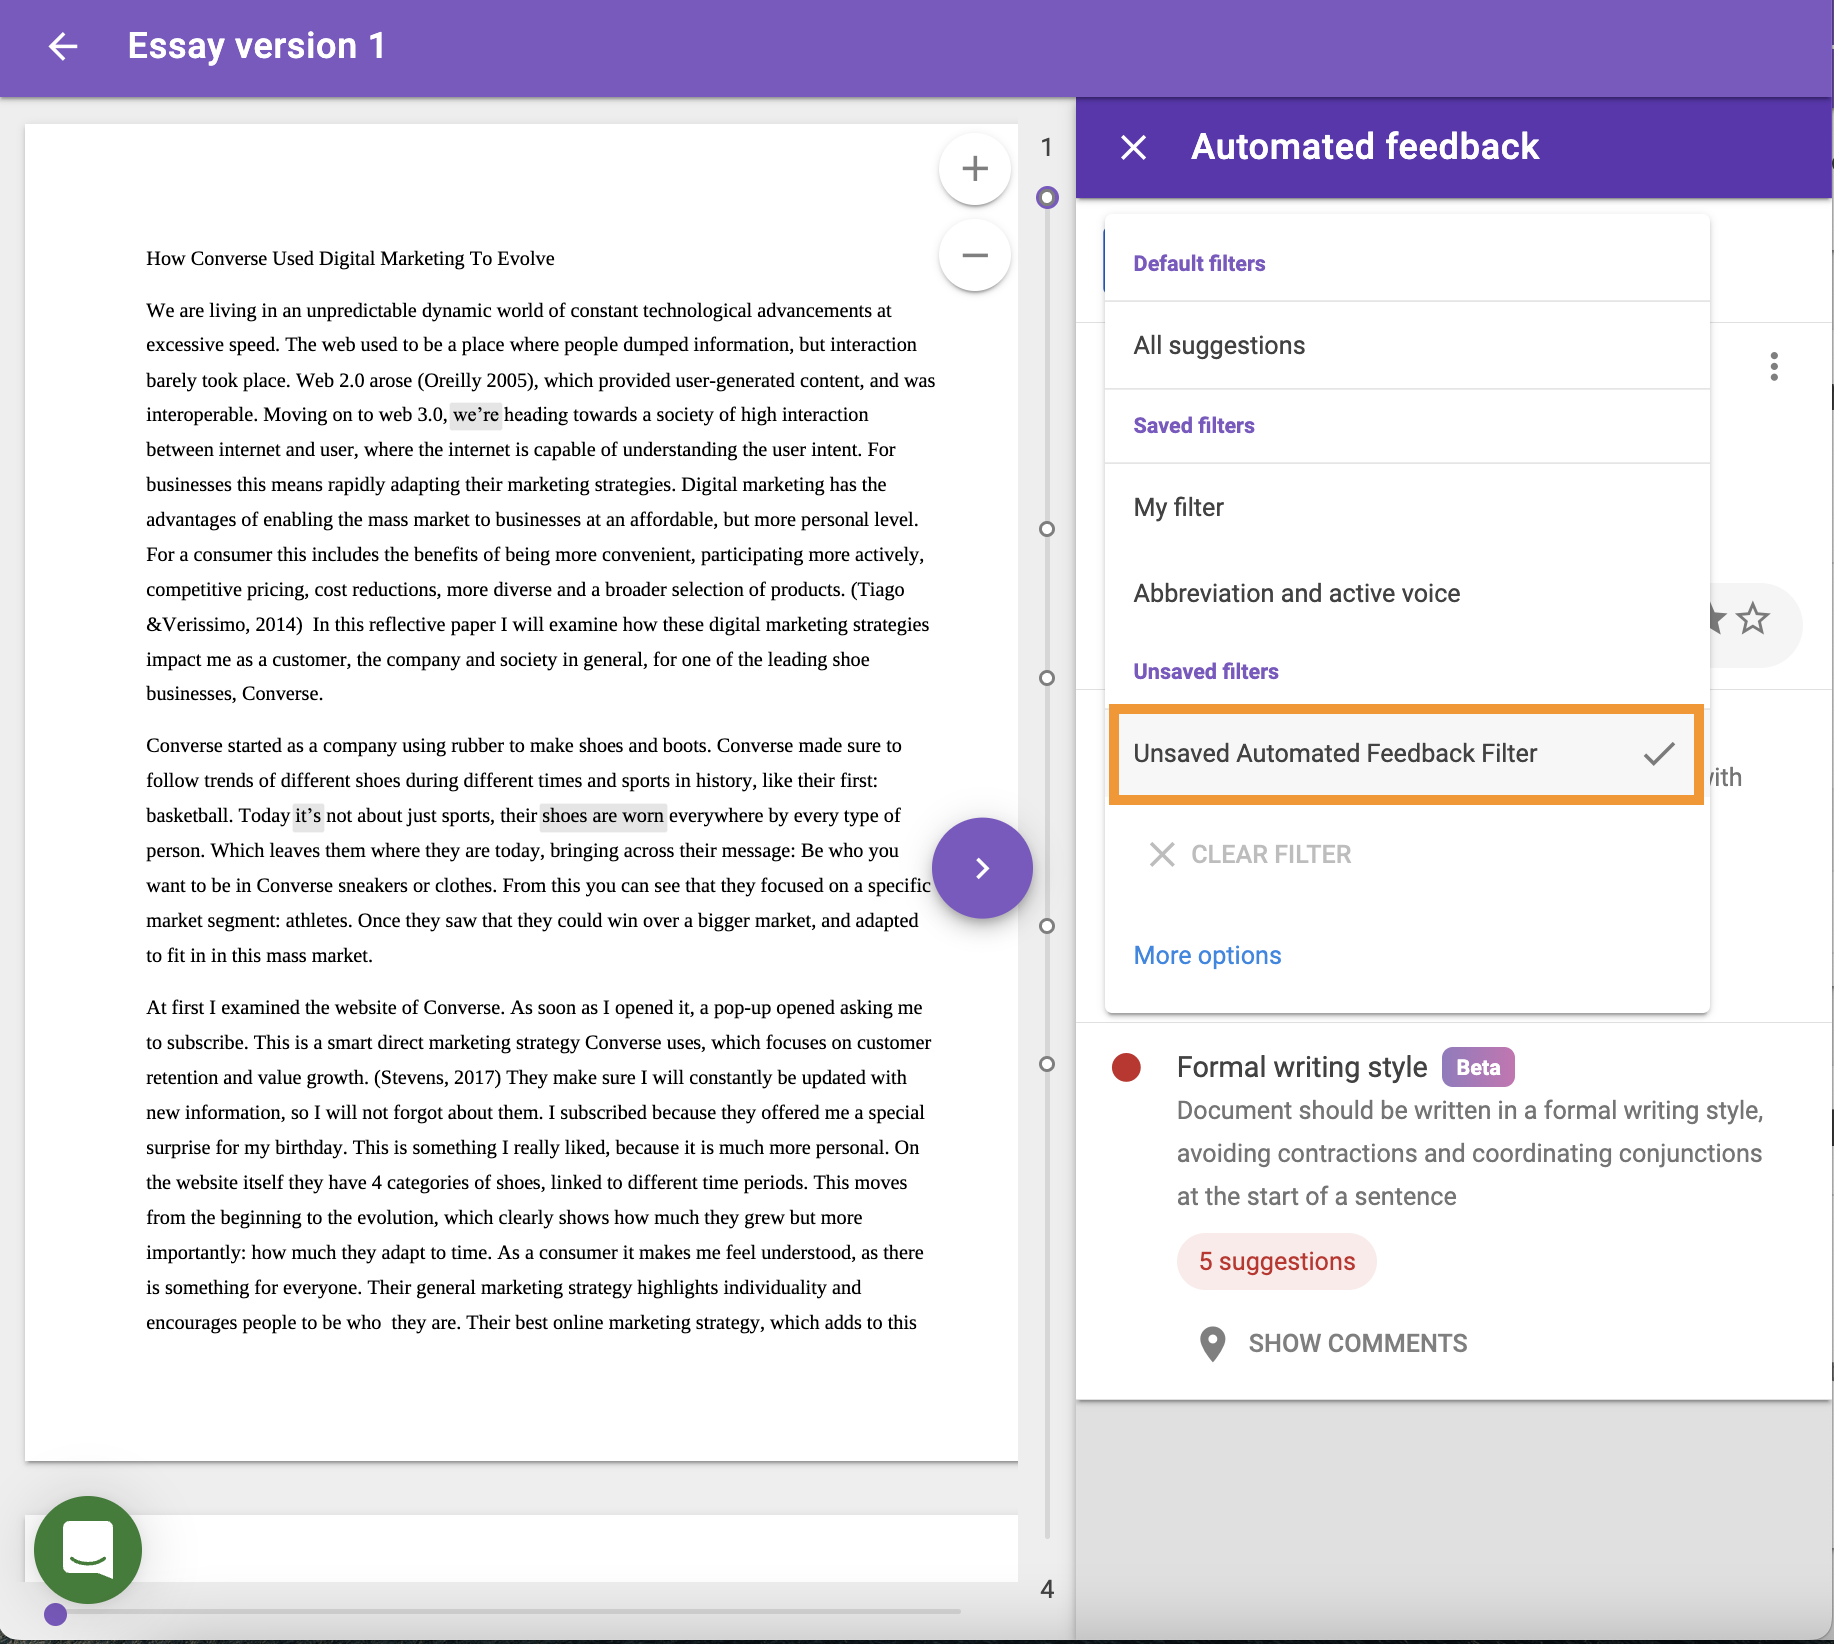Open the three-dot more menu
Screen dimensions: 1834x1644
pos(1774,366)
